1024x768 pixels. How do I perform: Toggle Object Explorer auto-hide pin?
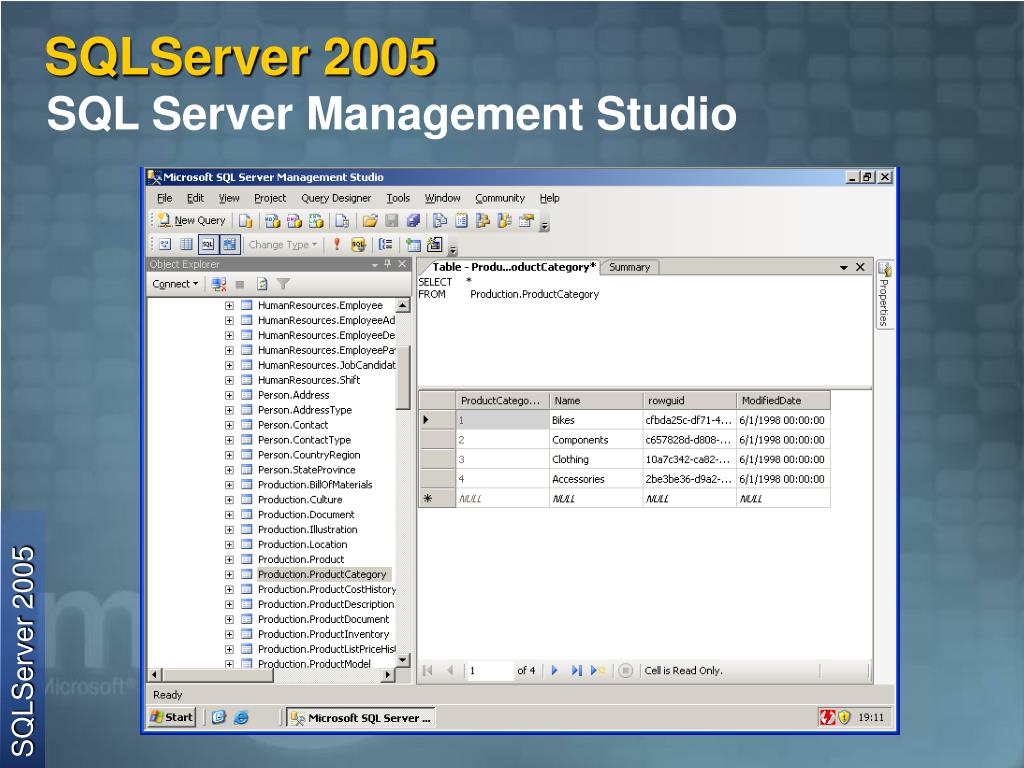(387, 264)
